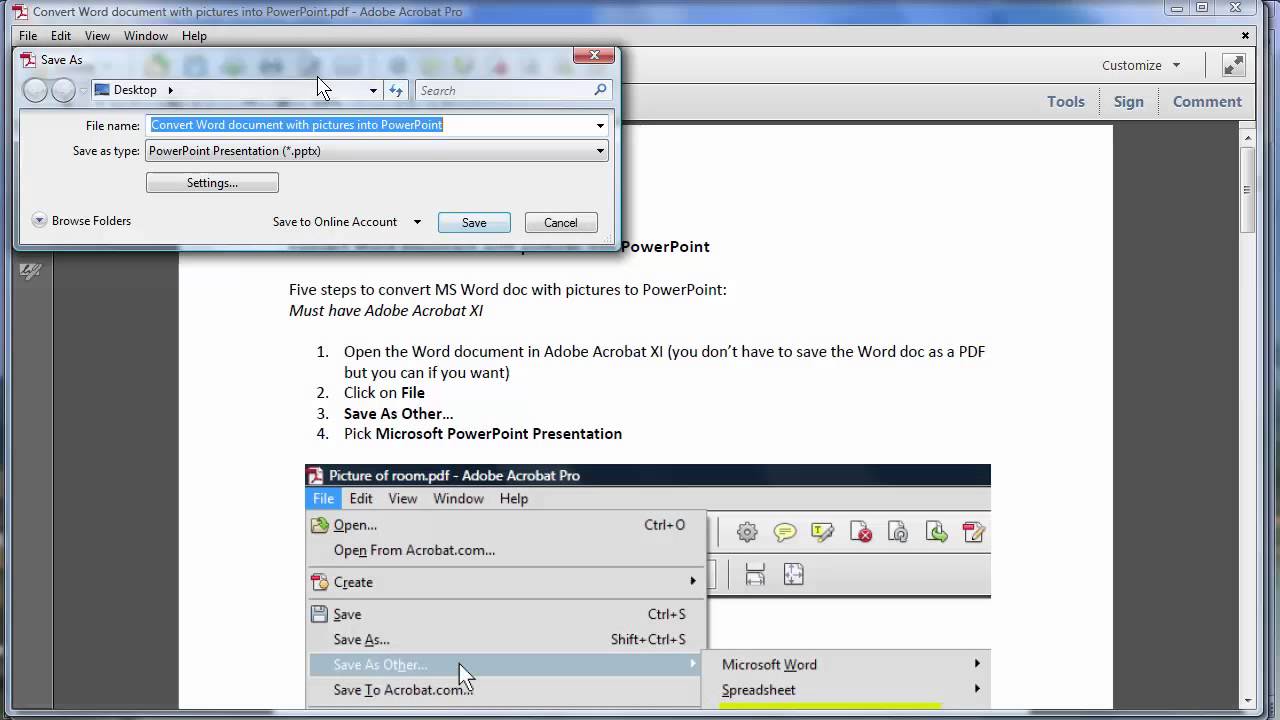Open the address bar previous locations dropdown
1280x720 pixels.
(373, 90)
